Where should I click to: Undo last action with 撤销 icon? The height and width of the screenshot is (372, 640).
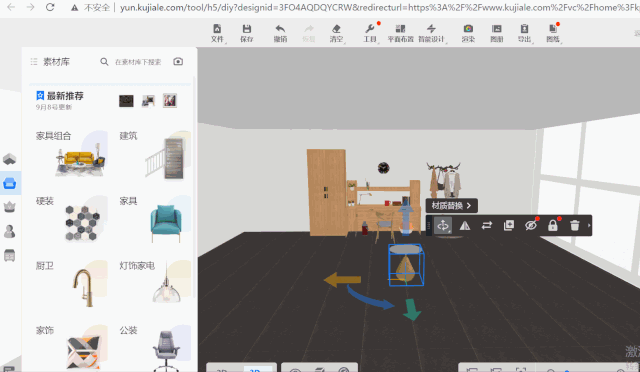[x=280, y=33]
